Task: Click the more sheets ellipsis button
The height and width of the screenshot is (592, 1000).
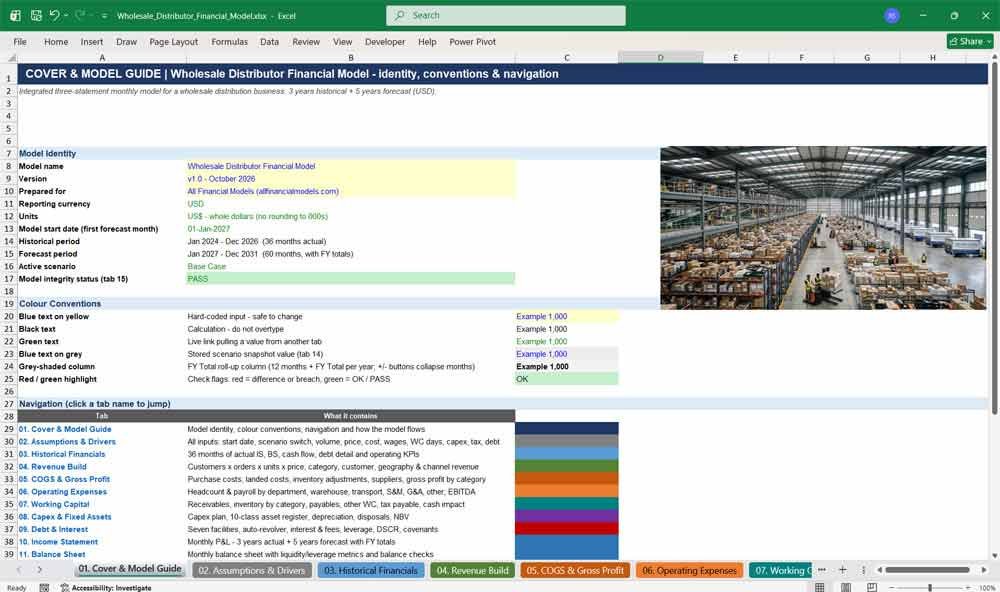Action: 822,570
